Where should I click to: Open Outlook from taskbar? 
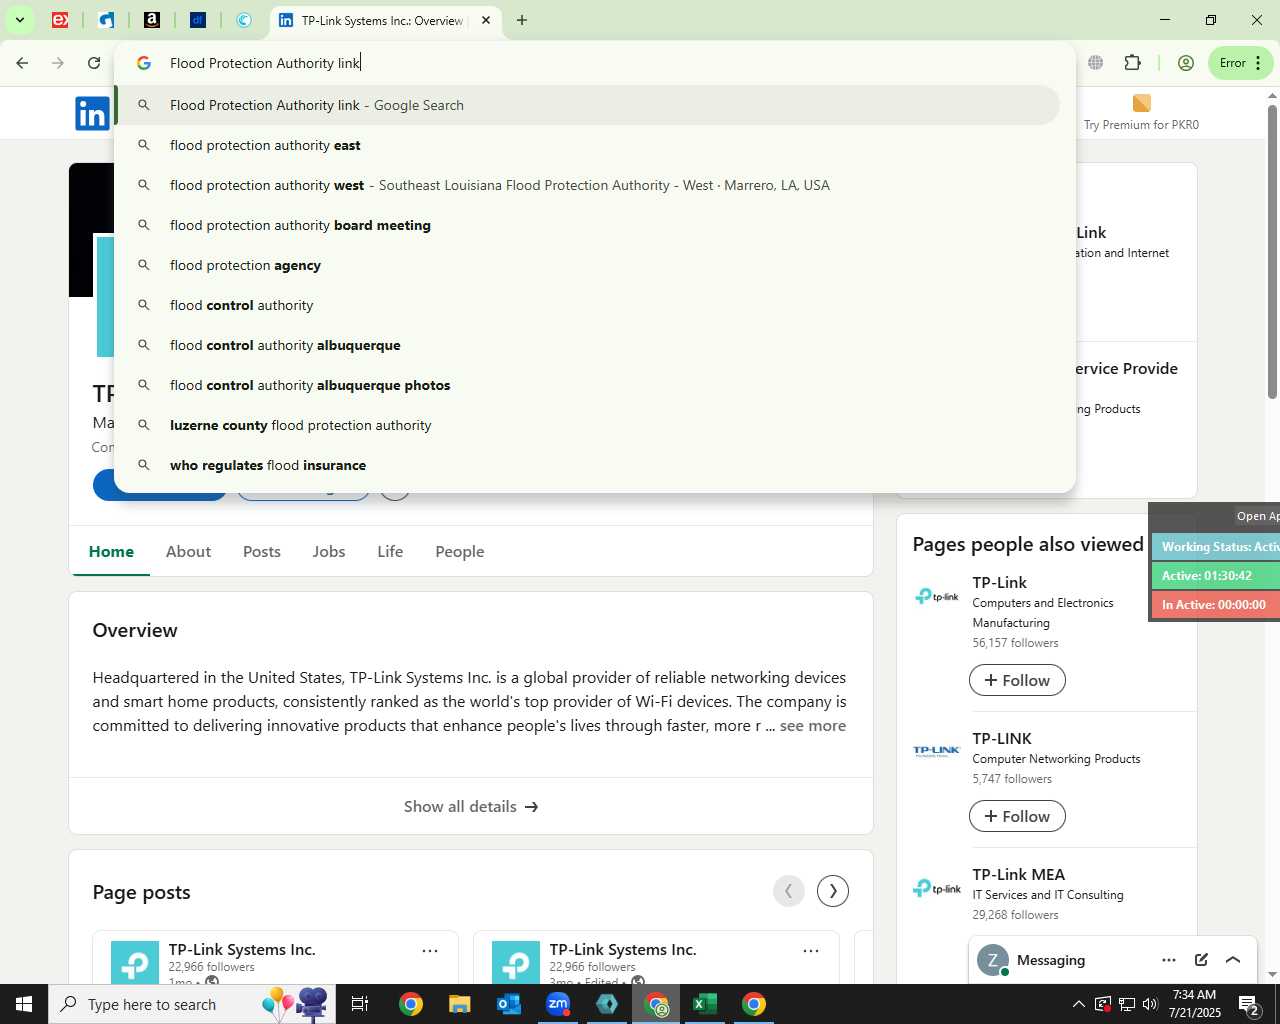(x=509, y=1004)
